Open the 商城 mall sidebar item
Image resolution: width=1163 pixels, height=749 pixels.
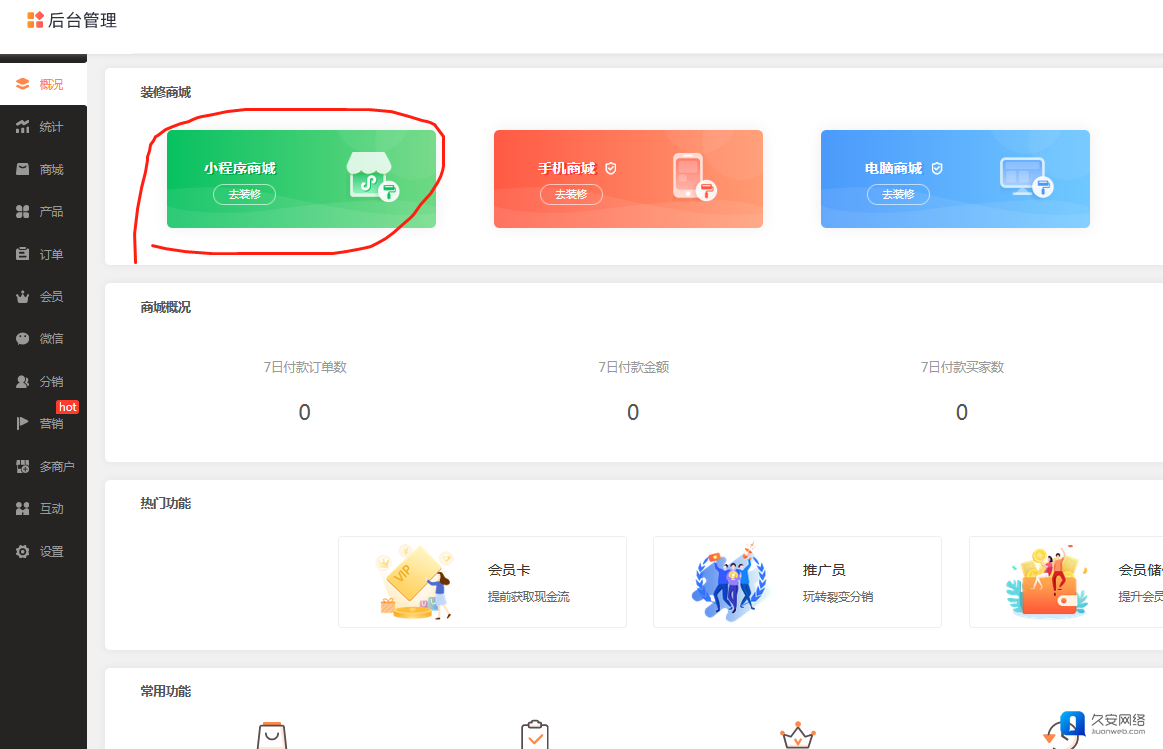point(43,169)
